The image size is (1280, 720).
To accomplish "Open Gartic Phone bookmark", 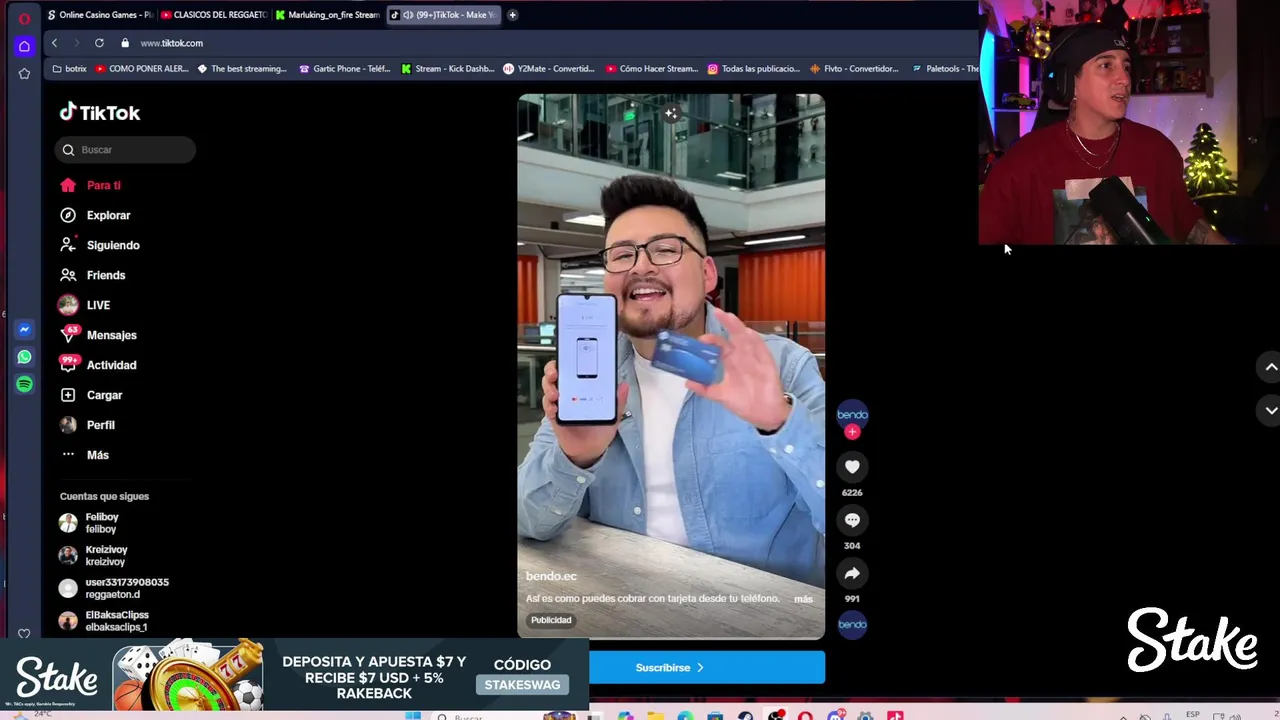I will tap(345, 69).
